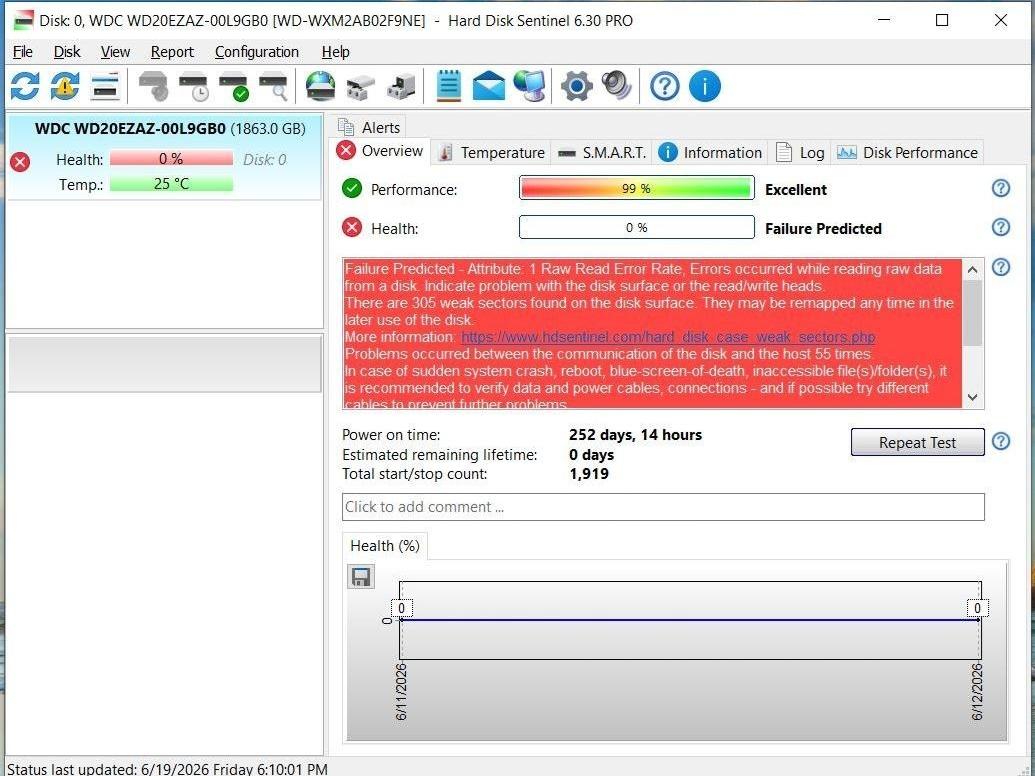This screenshot has width=1035, height=776.
Task: Click the Repeat Test button
Action: click(918, 442)
